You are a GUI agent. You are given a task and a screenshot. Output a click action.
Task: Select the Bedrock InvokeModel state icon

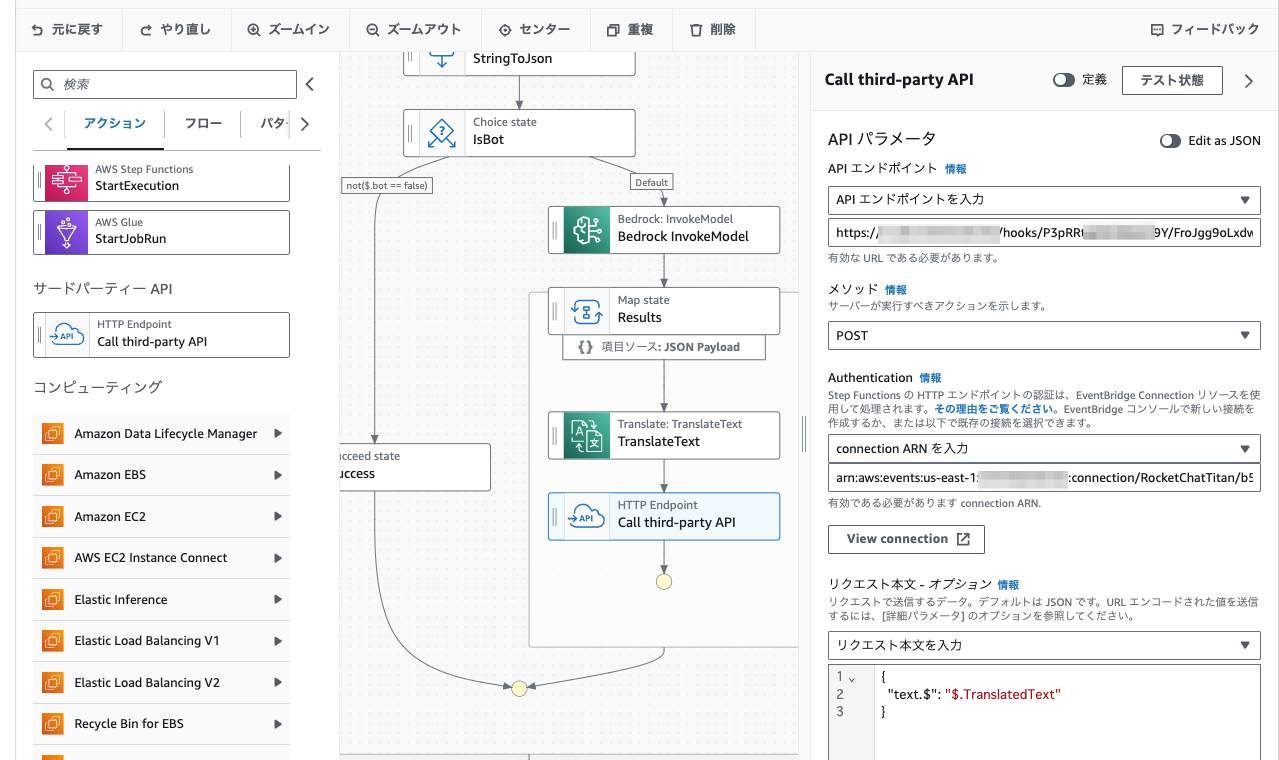point(587,230)
